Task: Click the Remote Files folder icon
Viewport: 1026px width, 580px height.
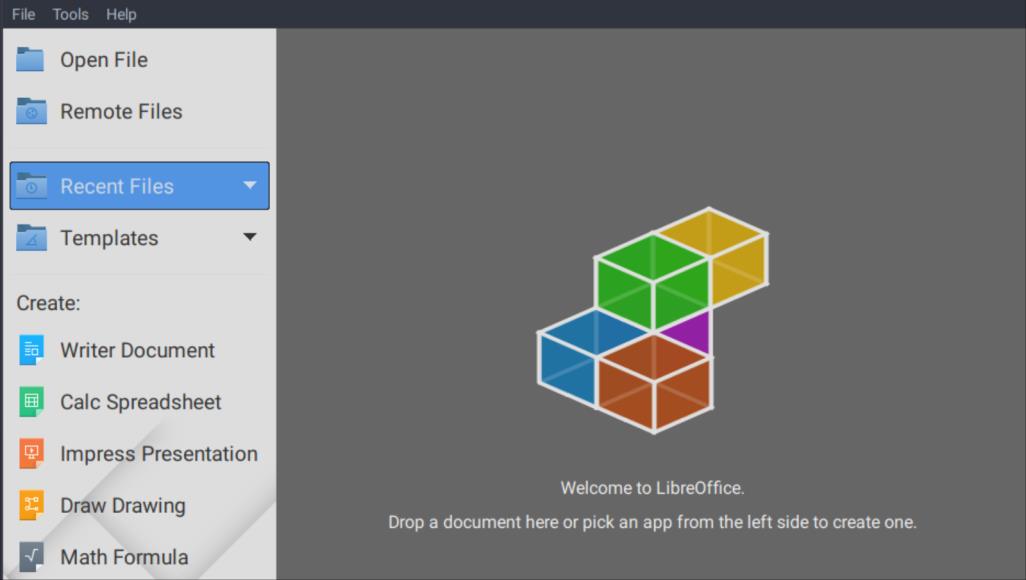Action: 31,112
